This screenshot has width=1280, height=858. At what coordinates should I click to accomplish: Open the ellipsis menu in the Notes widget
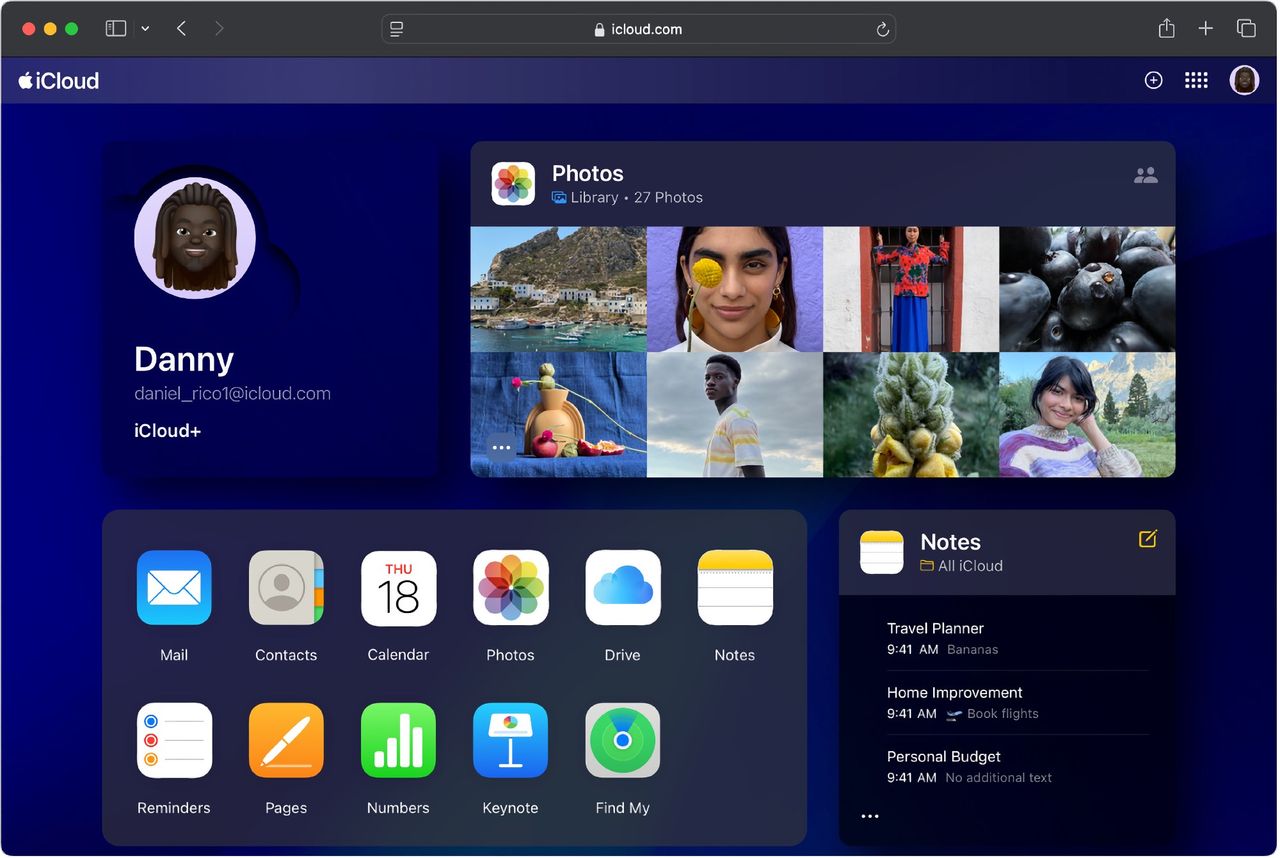(869, 816)
